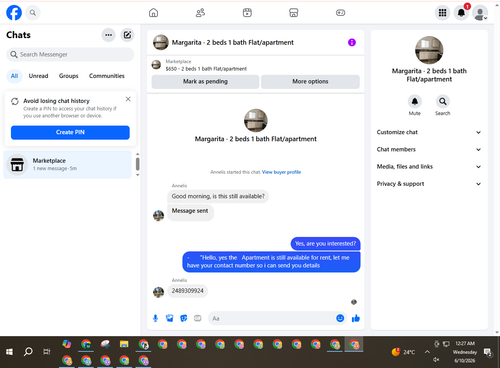
Task: Open the Marketplace chat in the list
Action: 68,164
